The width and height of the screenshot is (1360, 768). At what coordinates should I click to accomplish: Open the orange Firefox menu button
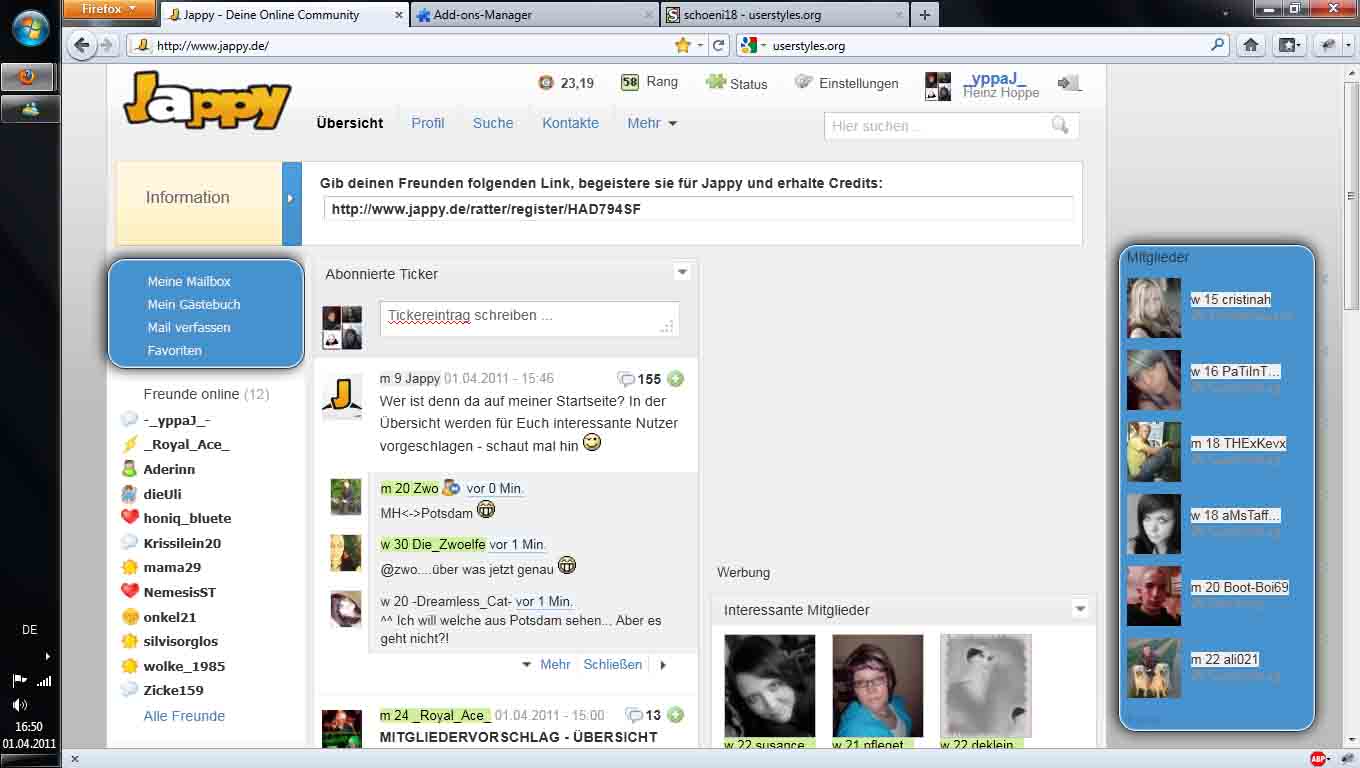pyautogui.click(x=108, y=10)
